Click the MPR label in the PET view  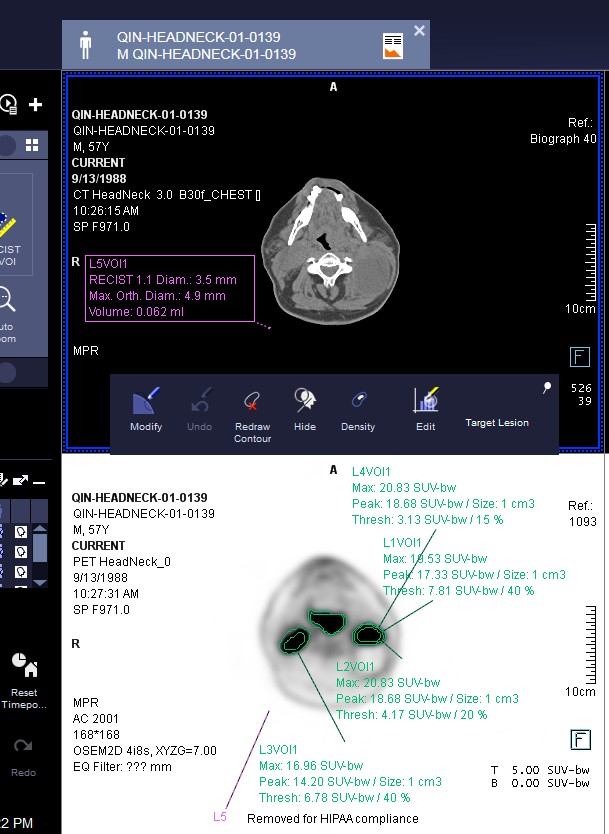click(x=86, y=703)
